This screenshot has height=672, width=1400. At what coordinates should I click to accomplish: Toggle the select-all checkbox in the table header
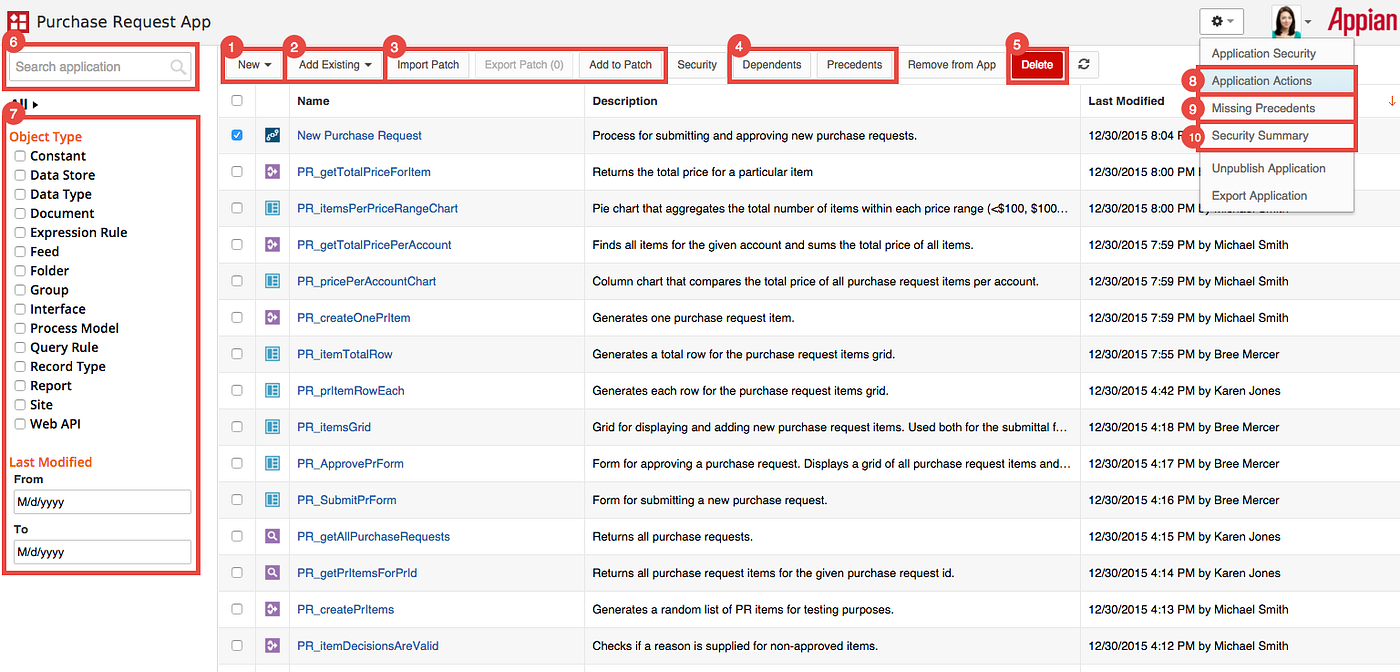[x=237, y=100]
